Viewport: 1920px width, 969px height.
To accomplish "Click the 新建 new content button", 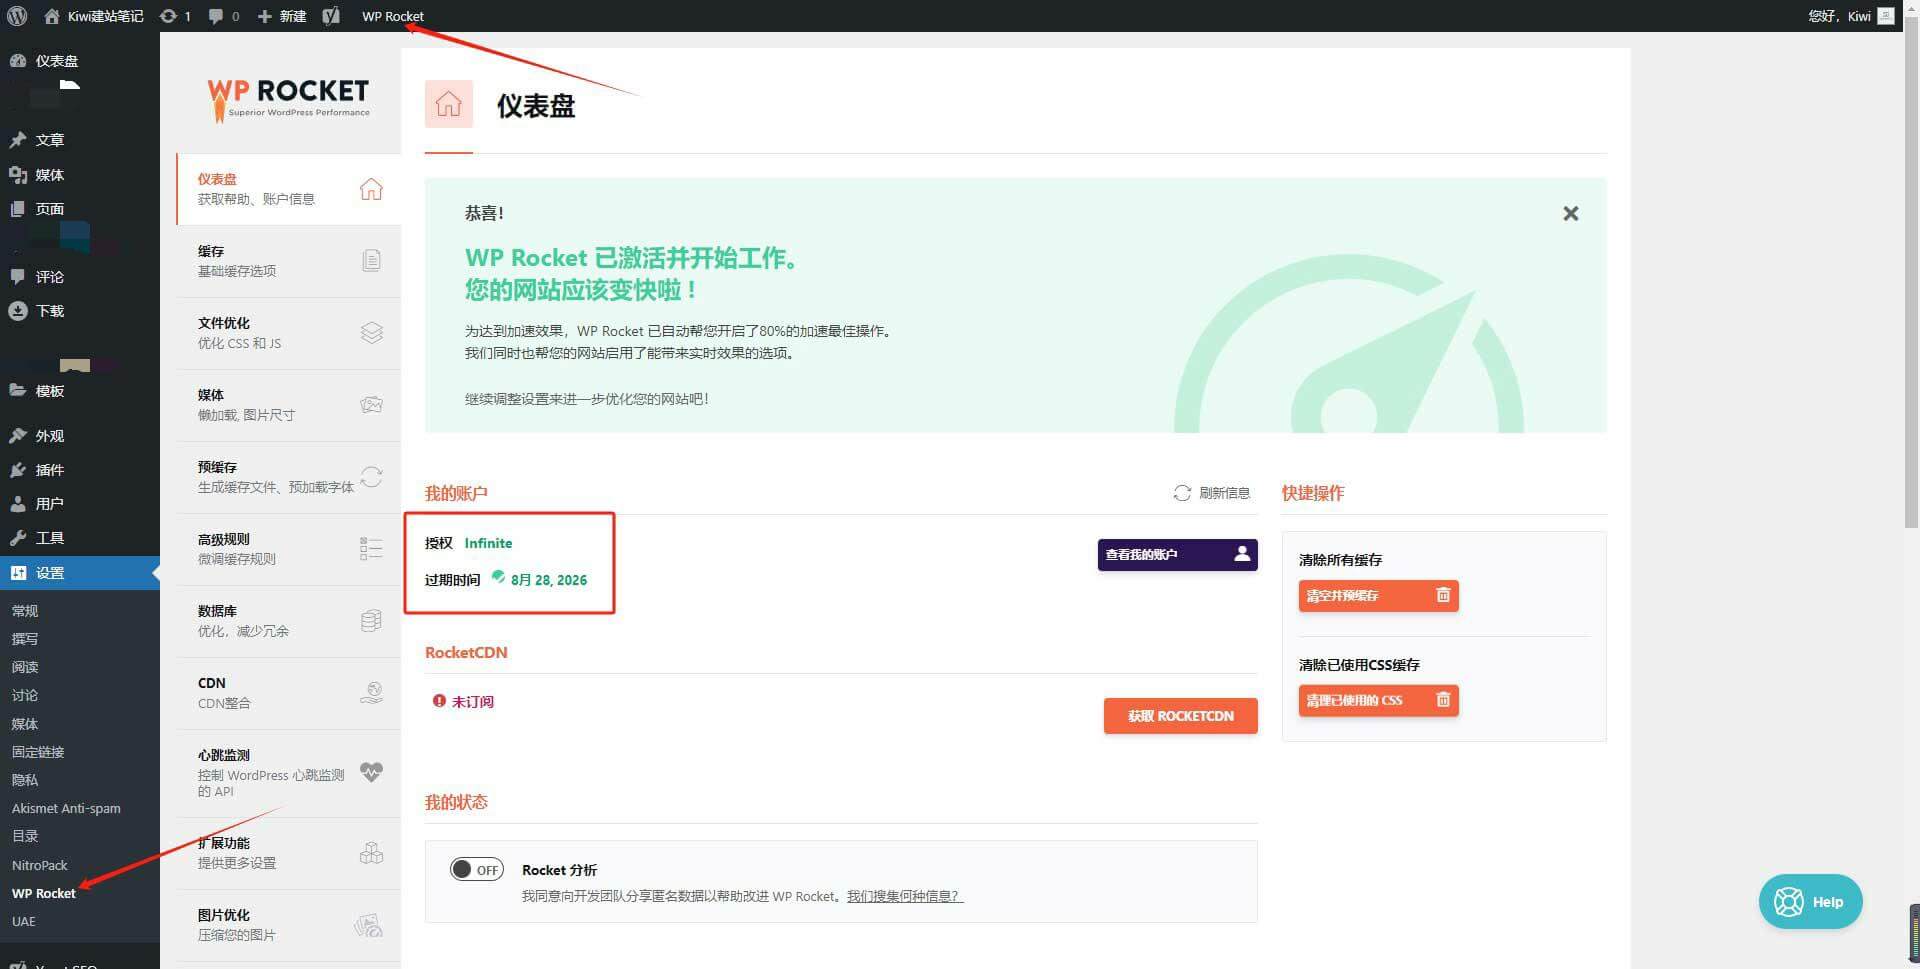I will [x=282, y=16].
